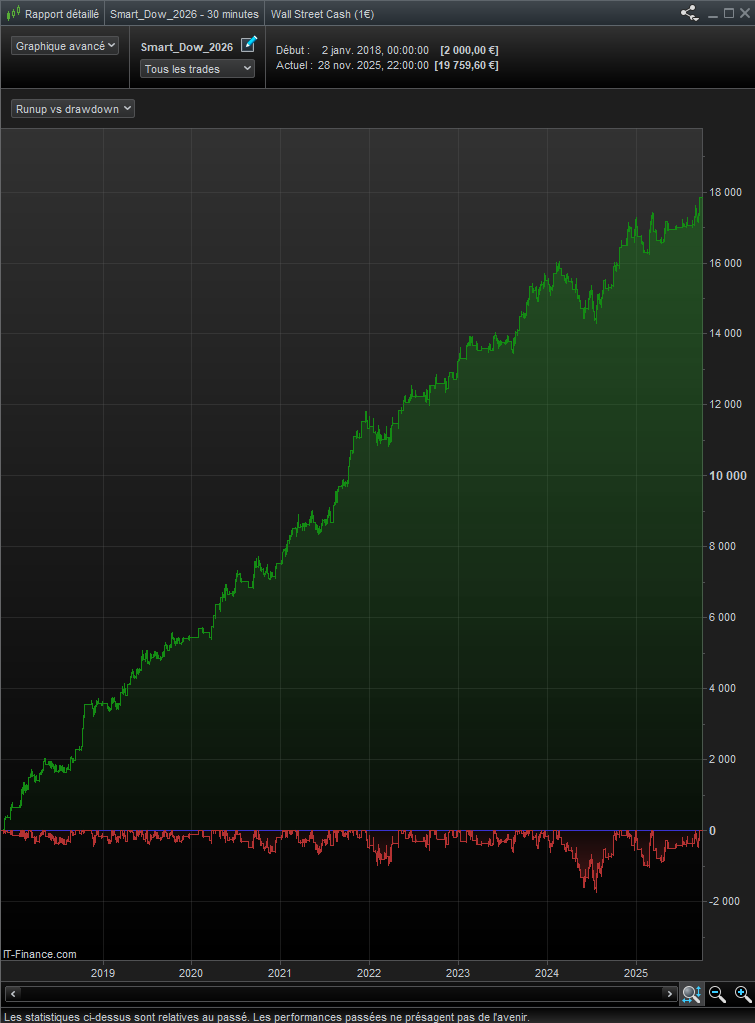Click the candlestick app logo icon
The image size is (755, 1023).
tap(13, 14)
